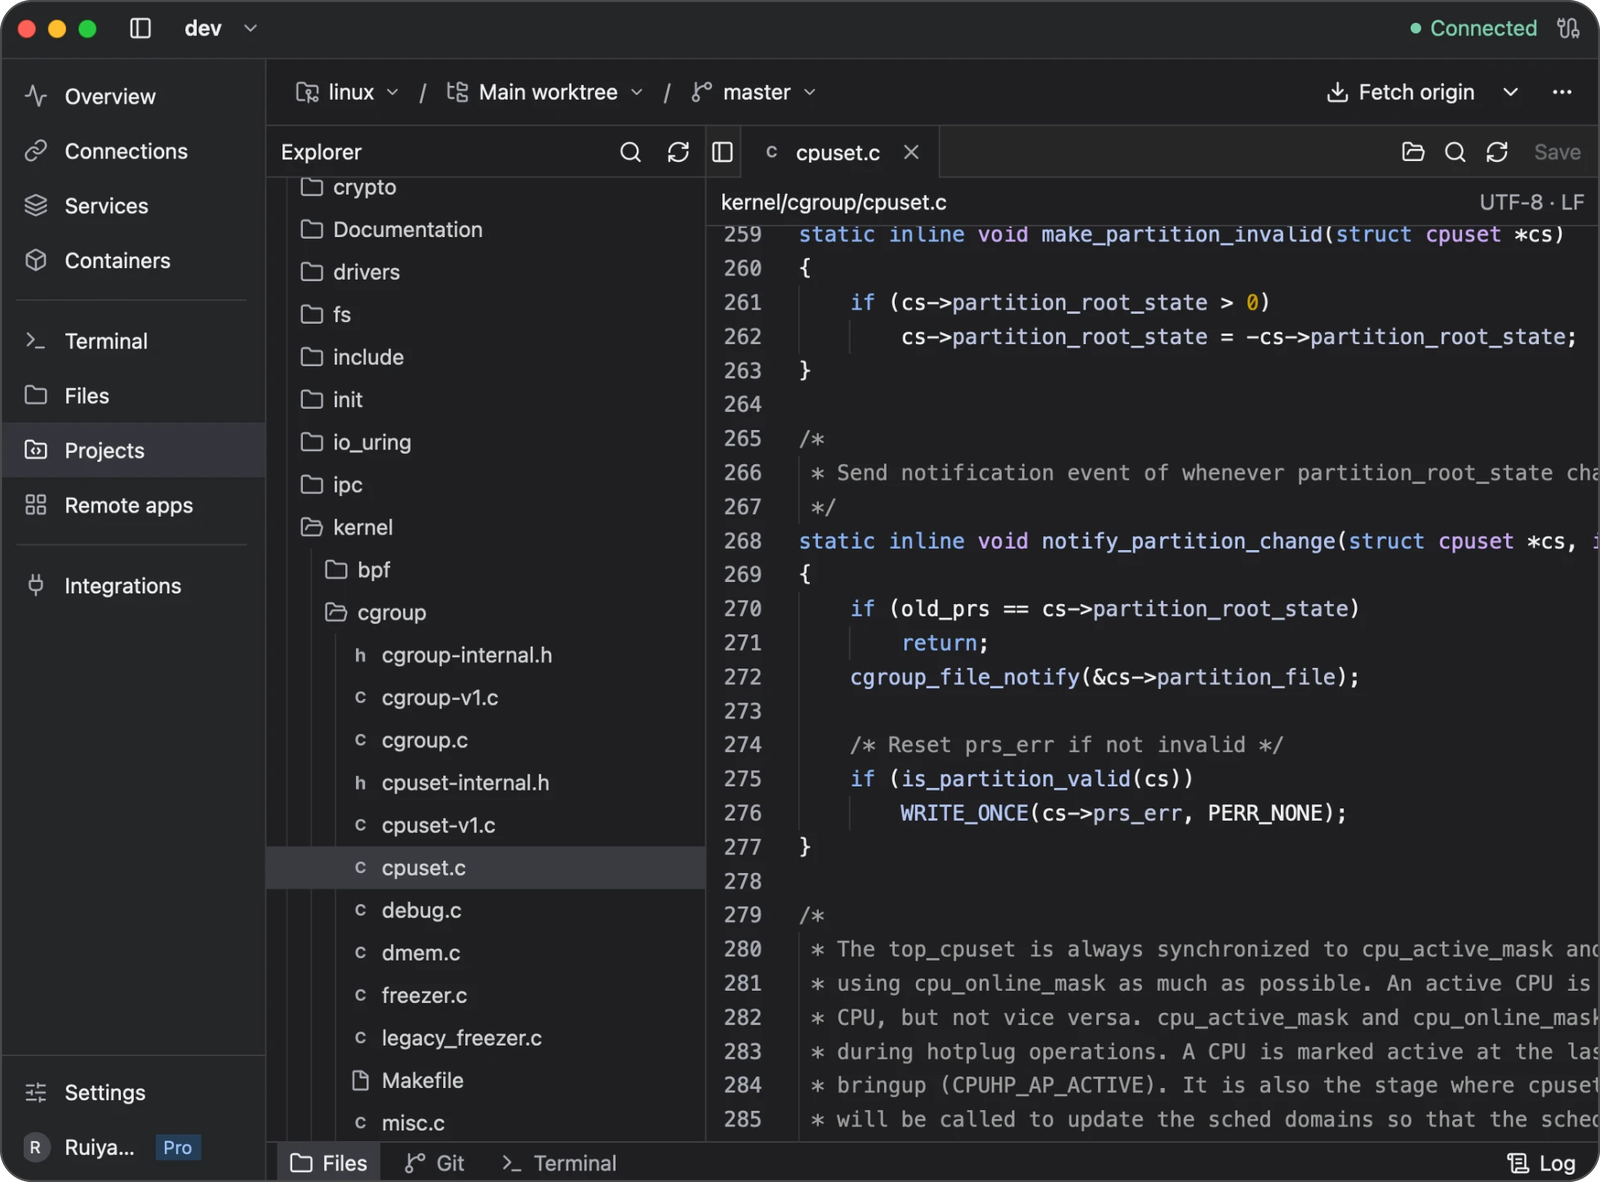Viewport: 1600px width, 1182px height.
Task: Open the Services section
Action: [133, 206]
